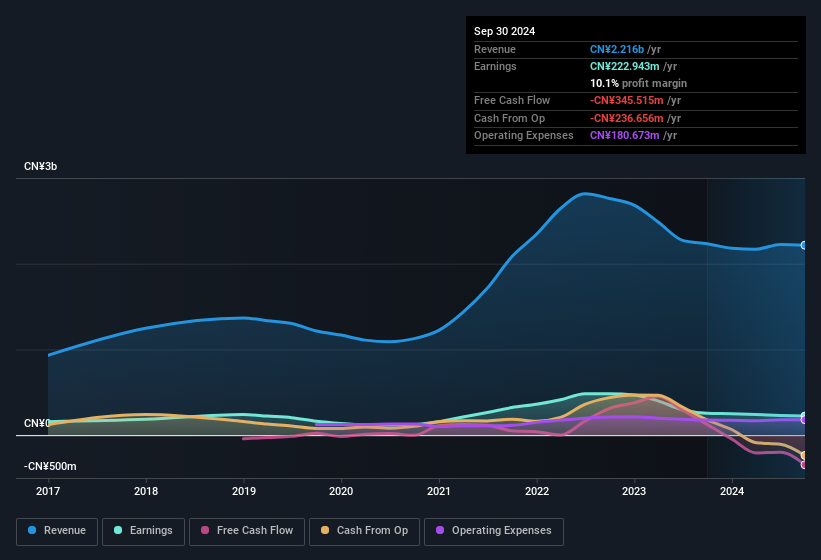The width and height of the screenshot is (821, 560).
Task: Click the 2020 x-axis label
Action: pyautogui.click(x=341, y=491)
